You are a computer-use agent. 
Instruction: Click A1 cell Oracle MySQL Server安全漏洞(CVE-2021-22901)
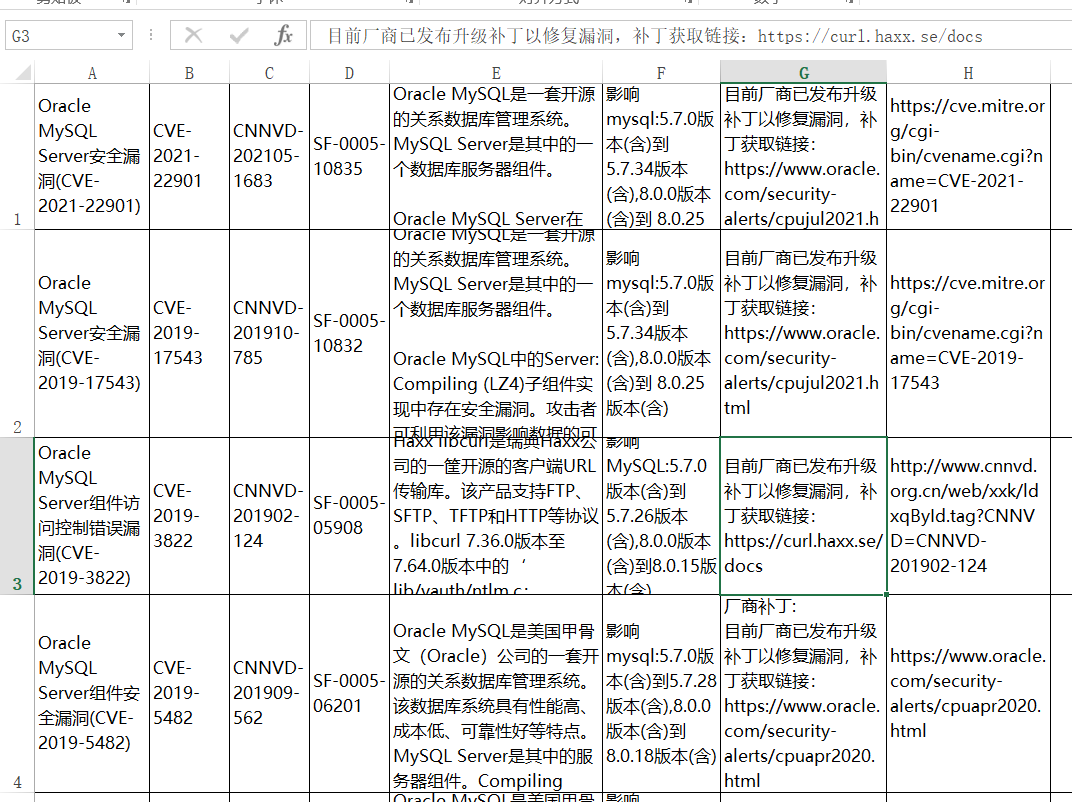pyautogui.click(x=92, y=157)
